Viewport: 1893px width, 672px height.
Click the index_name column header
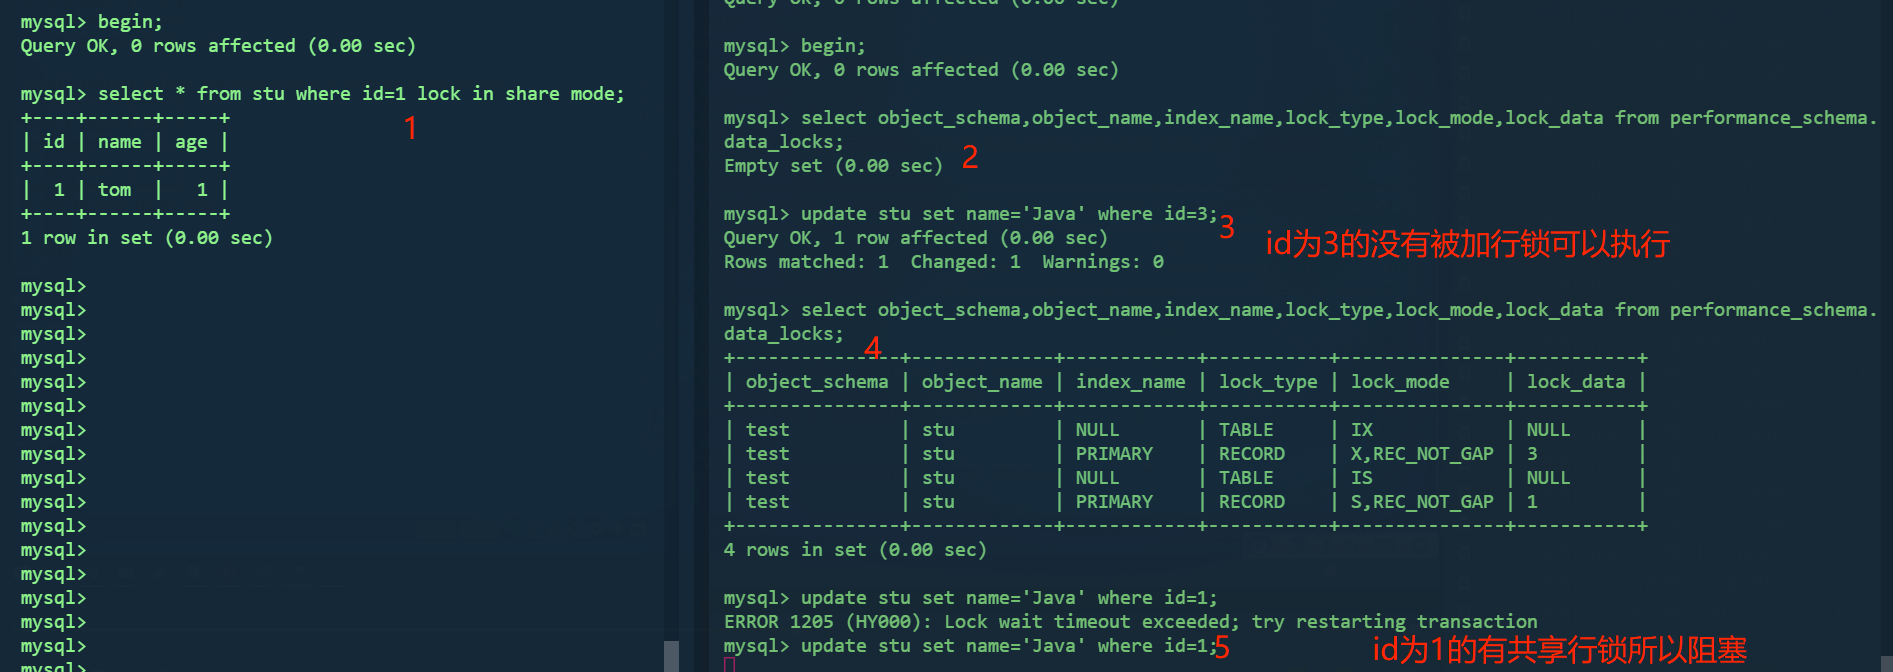tap(1130, 382)
